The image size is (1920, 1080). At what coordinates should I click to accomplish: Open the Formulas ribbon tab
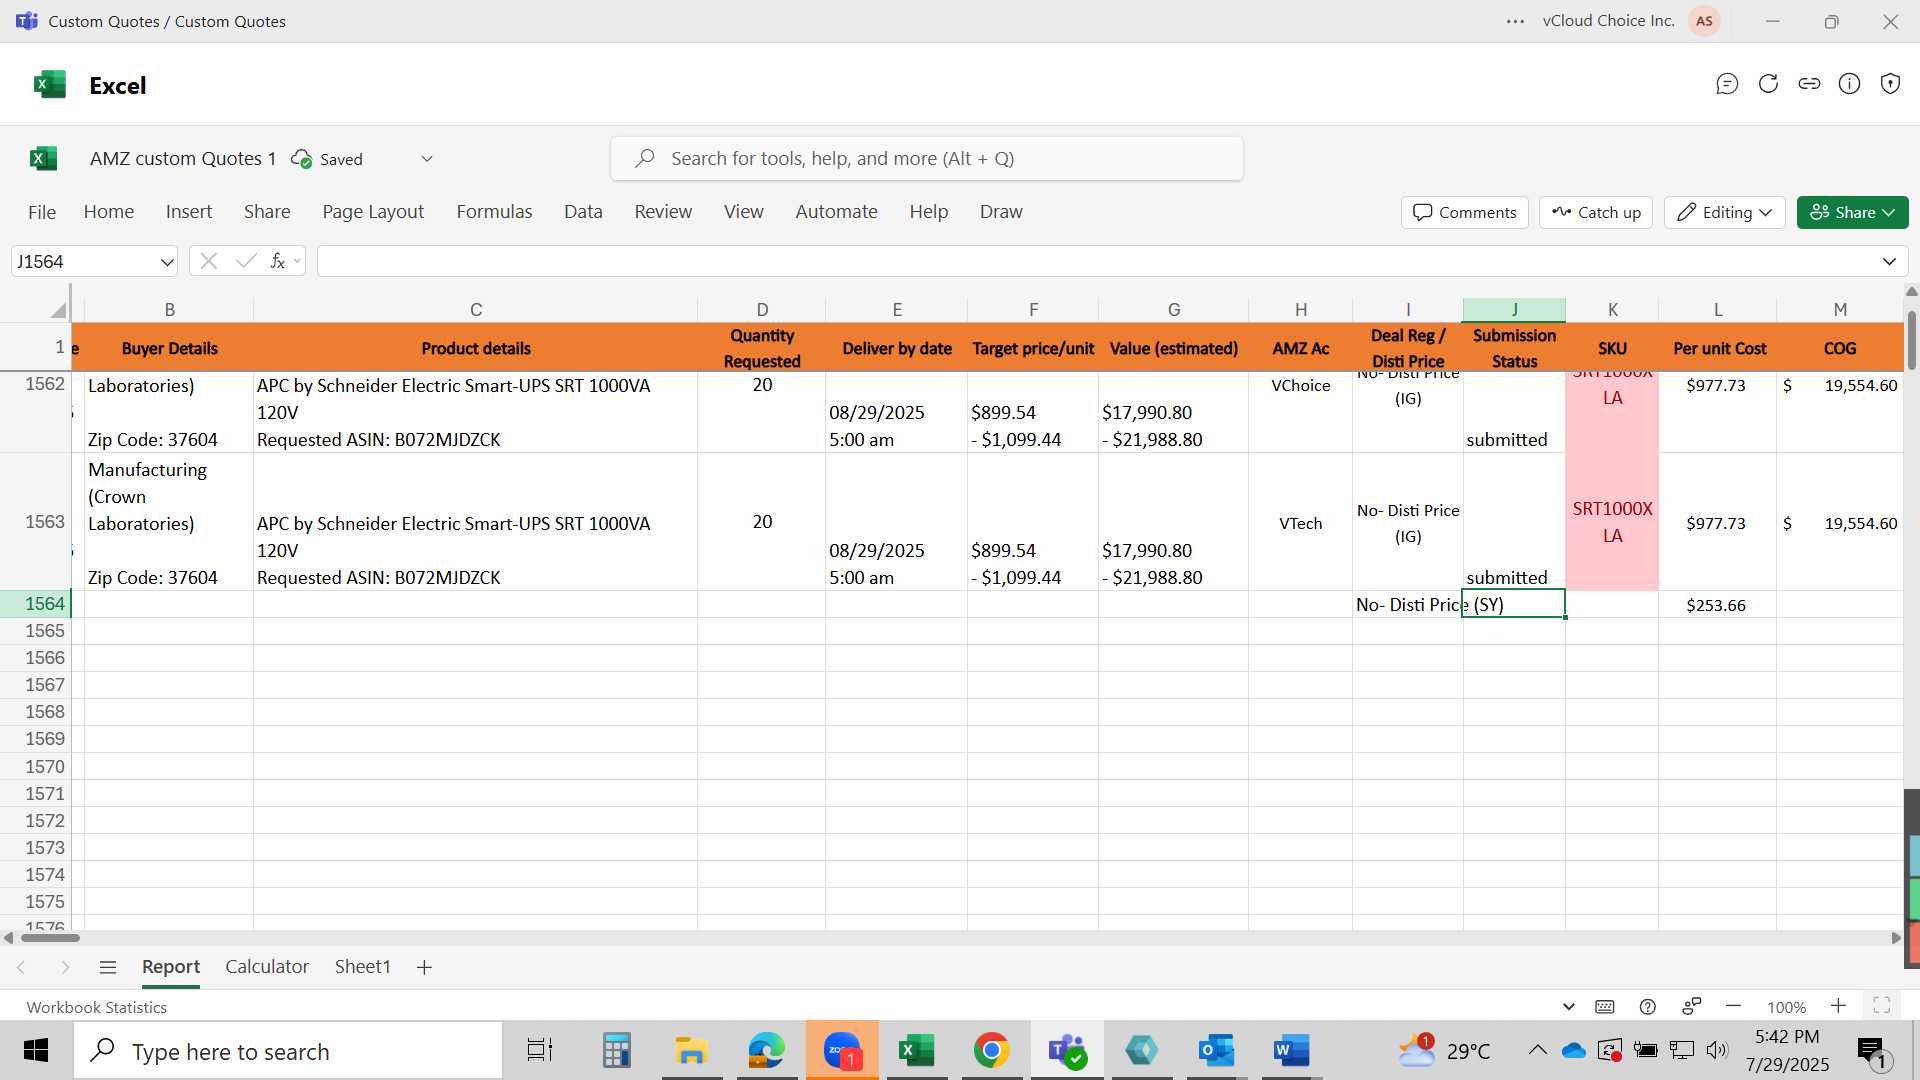494,212
